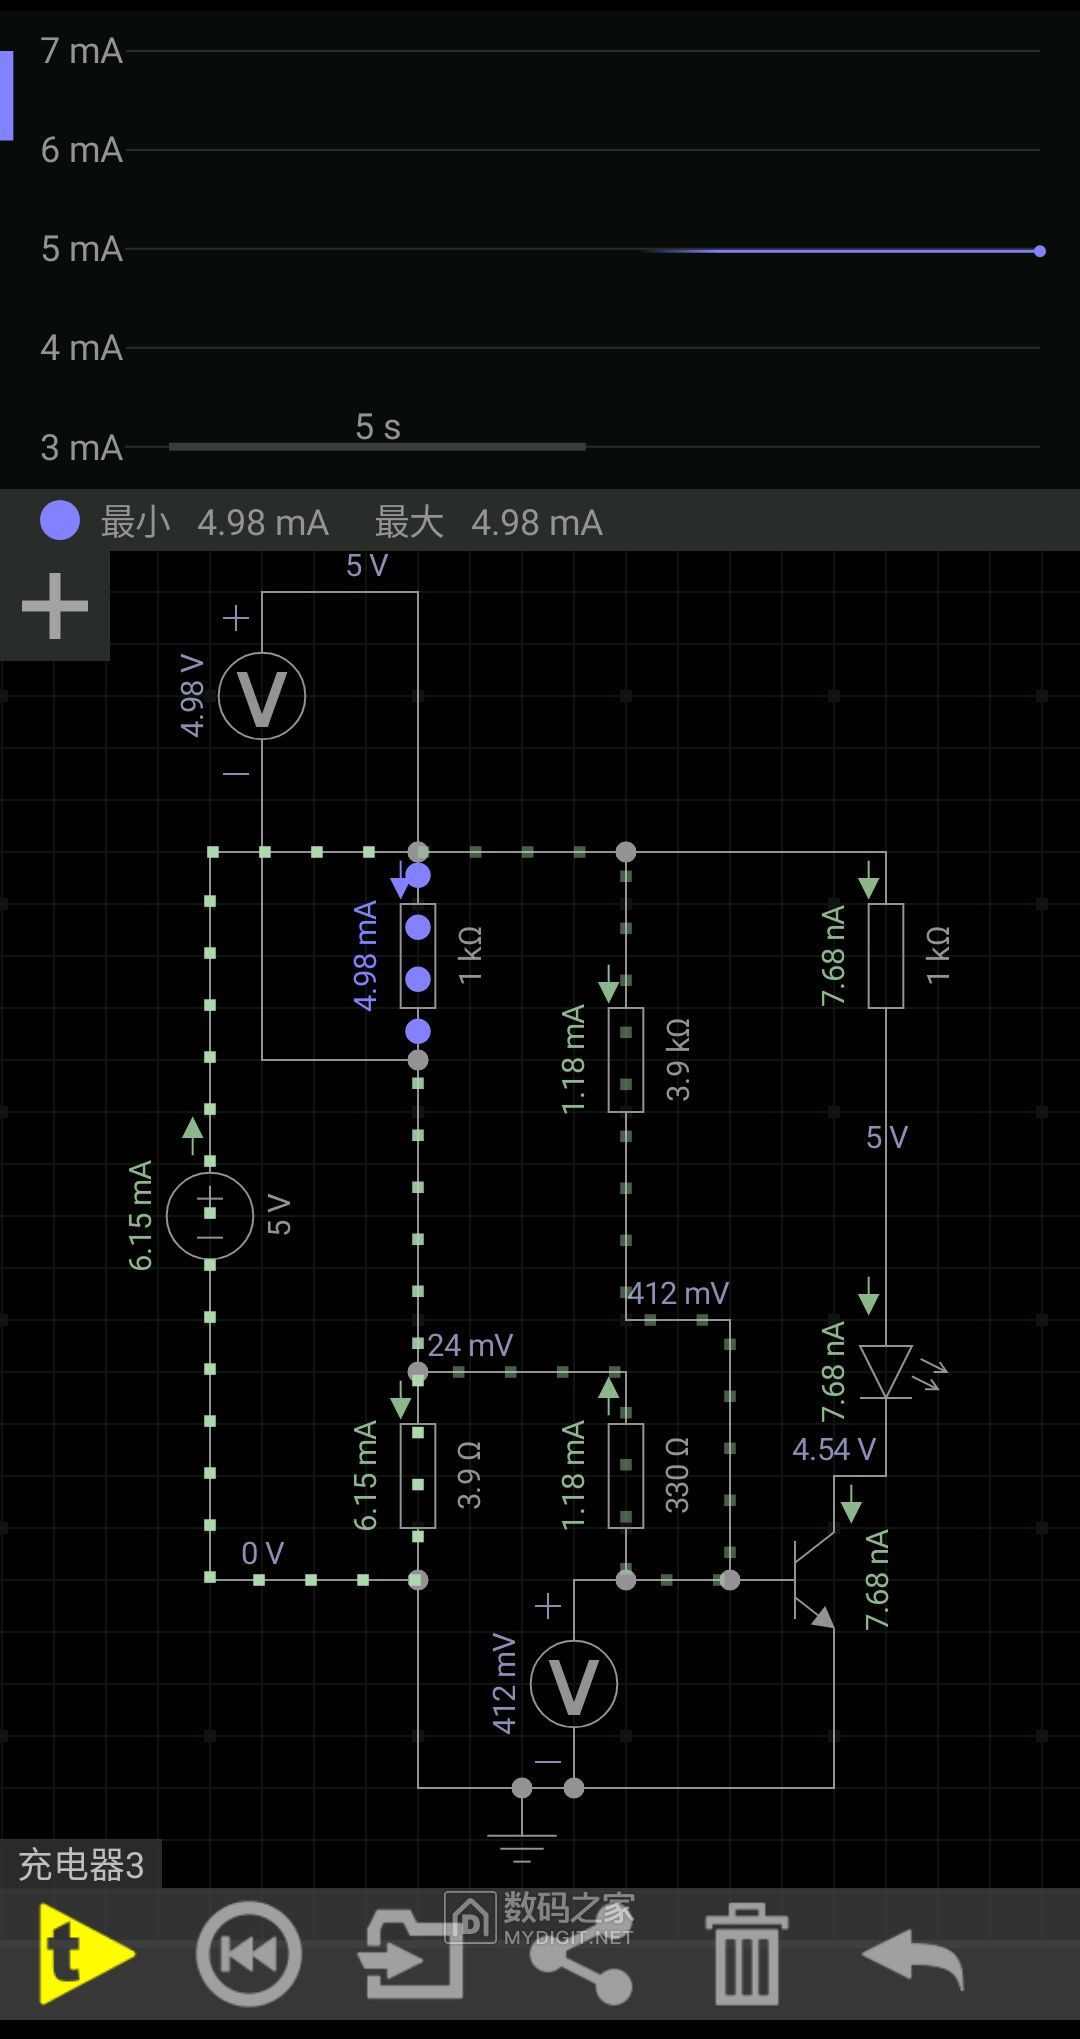The width and height of the screenshot is (1080, 2039).
Task: Select the LED component
Action: 885,1371
